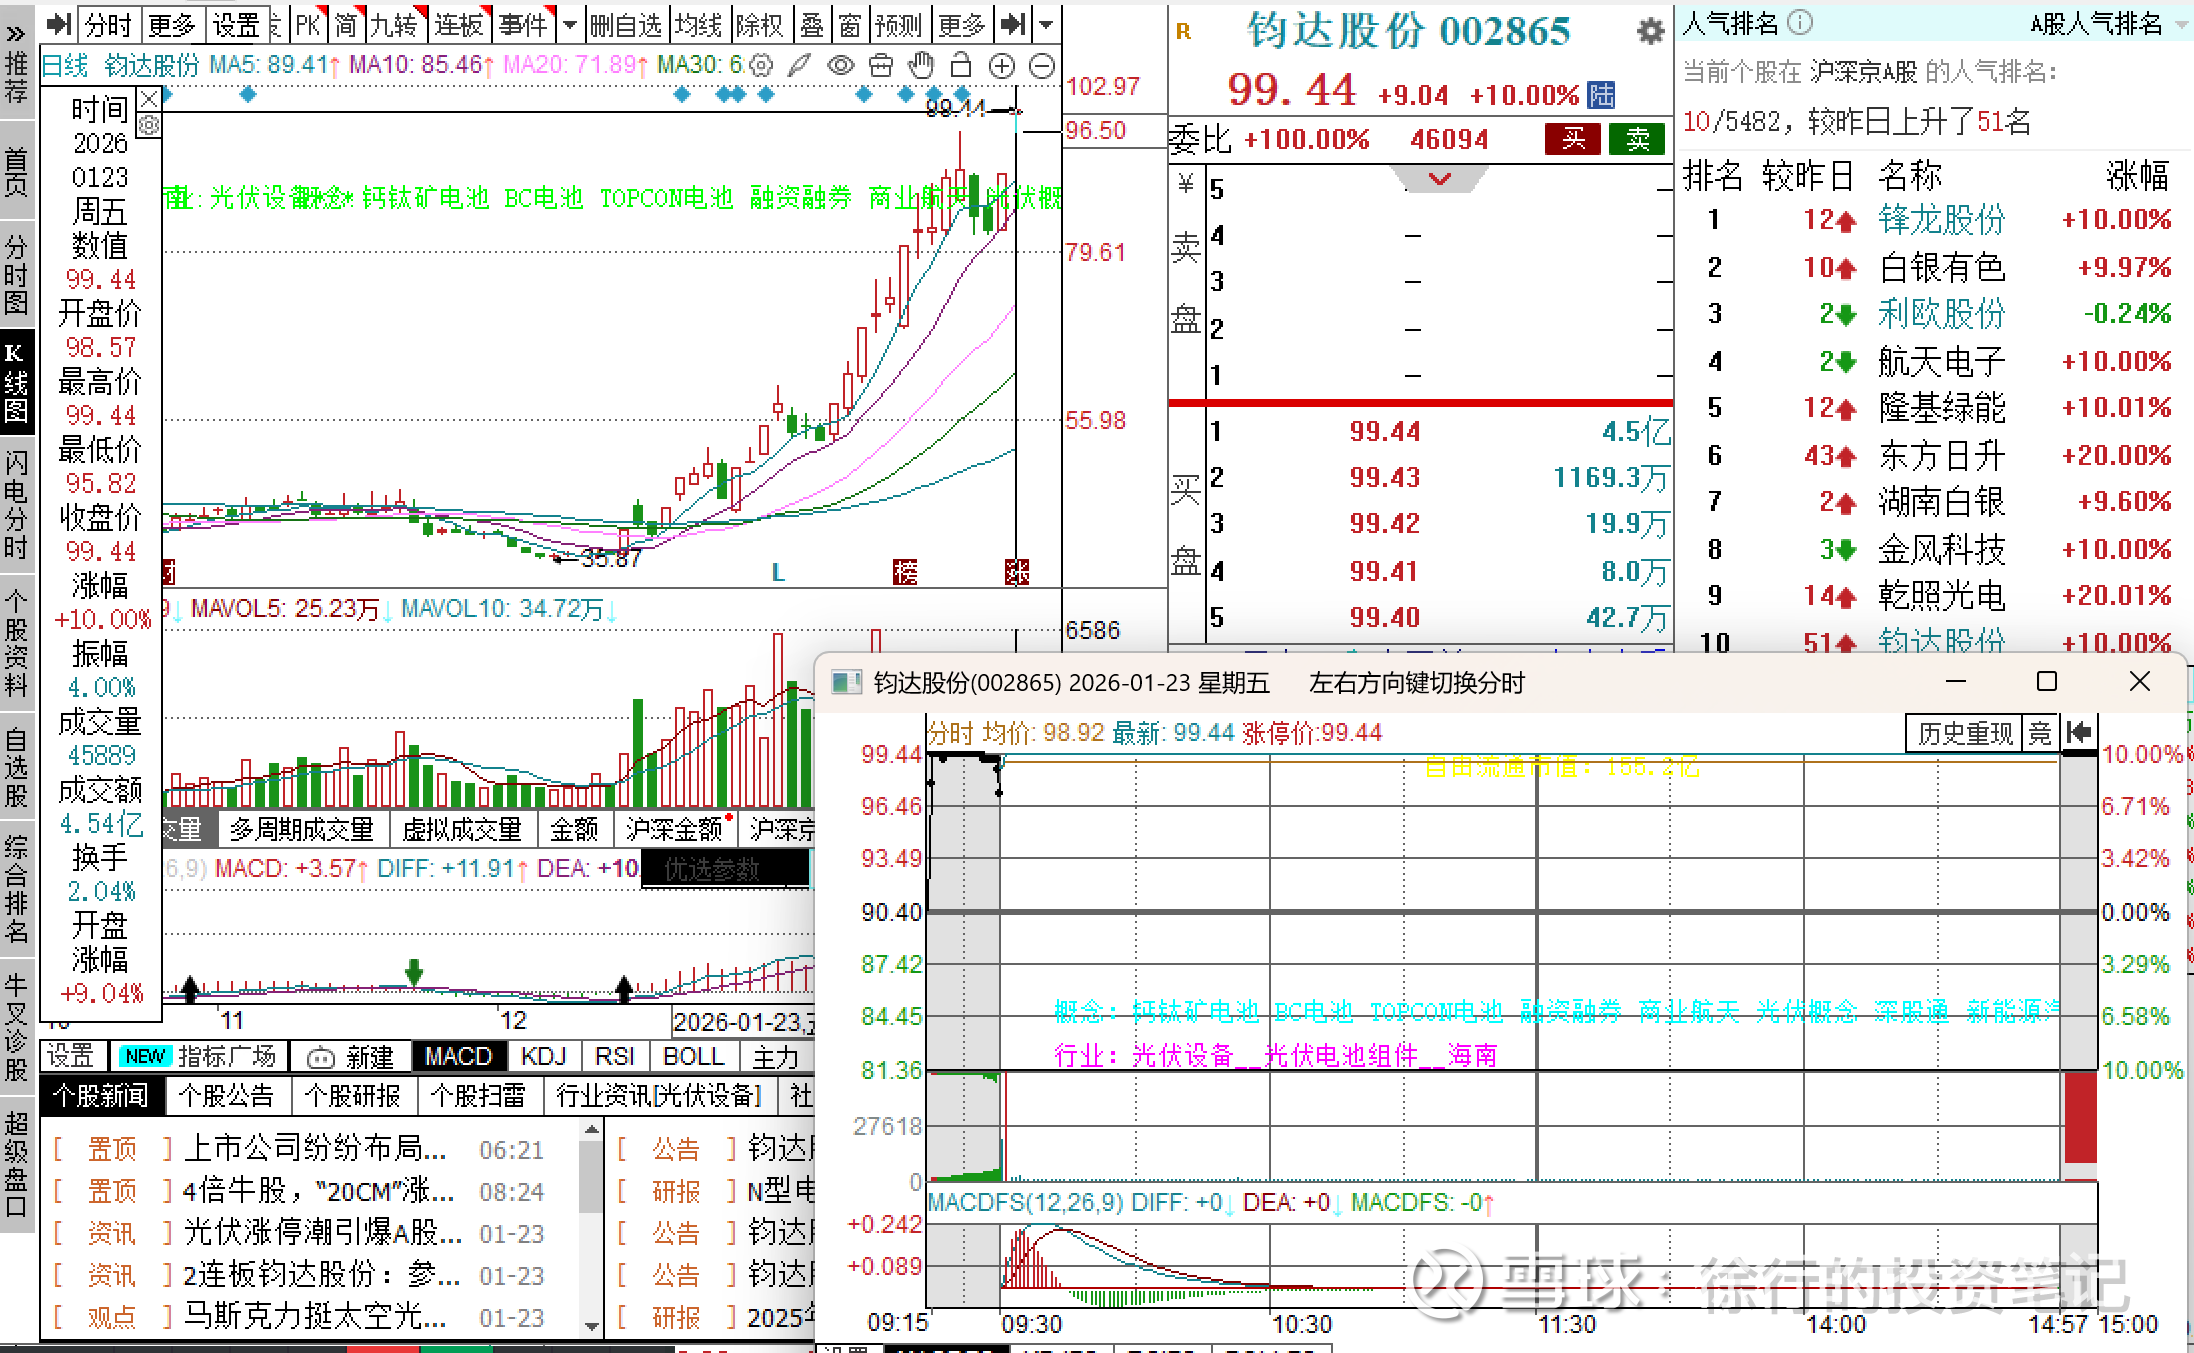Click the zoom-in plus chart icon
The image size is (2194, 1353).
tap(1001, 67)
